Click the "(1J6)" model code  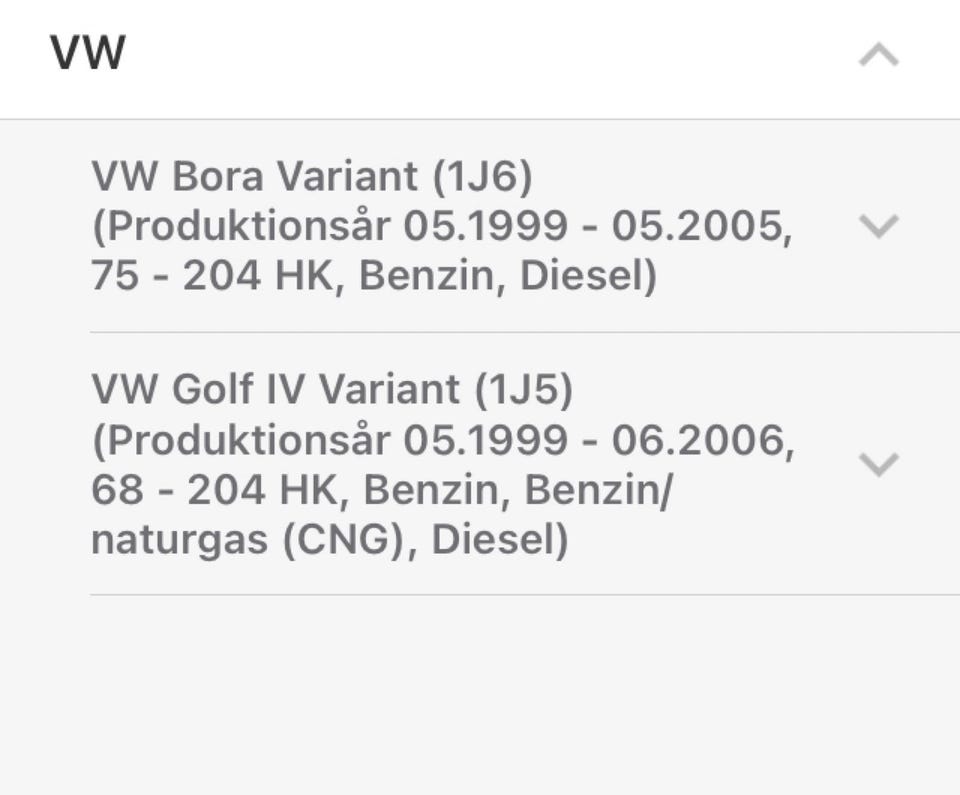(483, 177)
